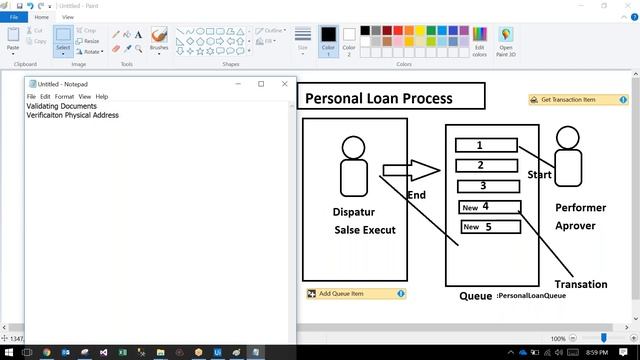Select the Magnifier tool in Paint
The image size is (640, 360).
139,49
